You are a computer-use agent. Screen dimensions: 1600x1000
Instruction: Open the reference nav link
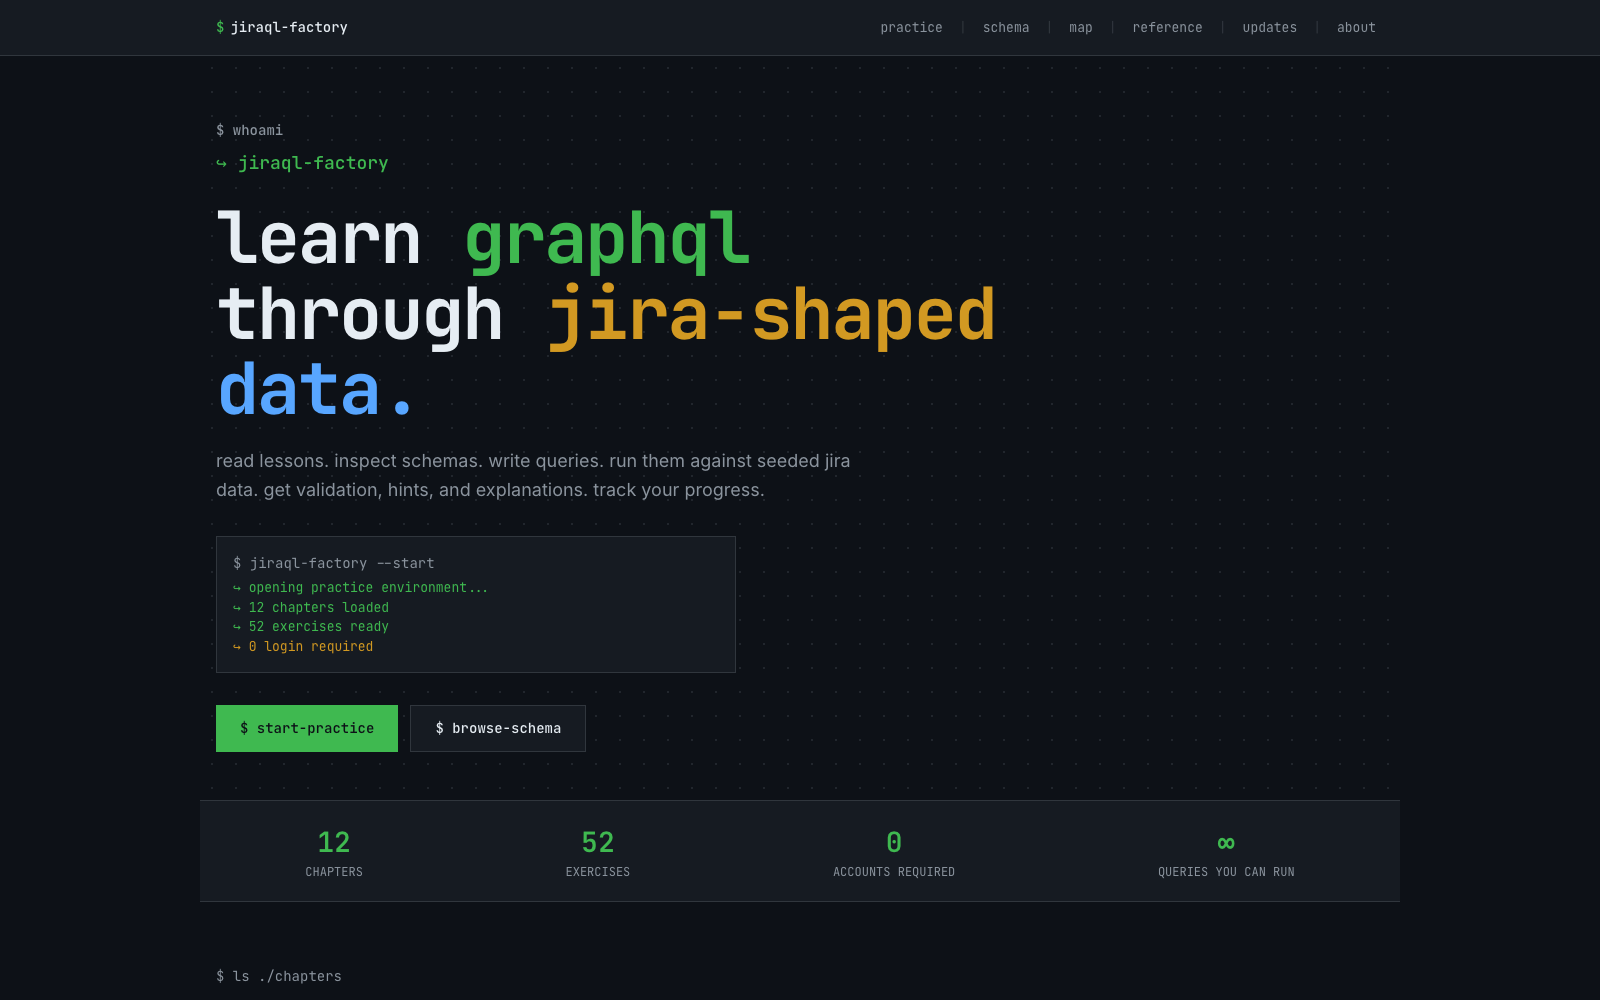tap(1167, 27)
